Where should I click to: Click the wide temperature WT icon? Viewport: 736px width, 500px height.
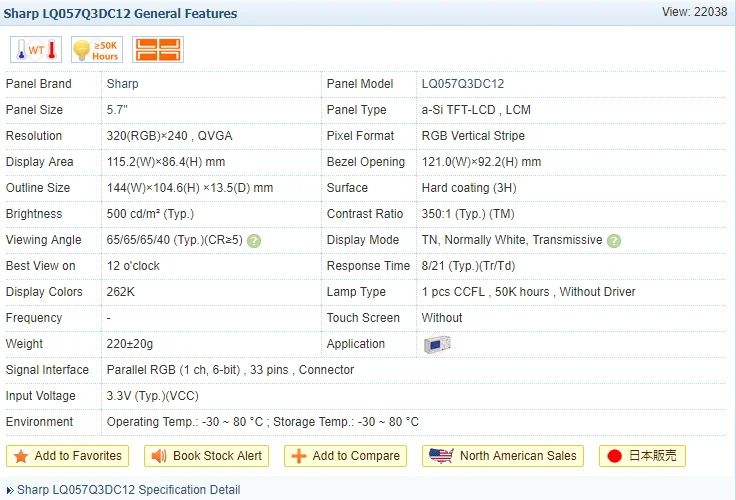(36, 49)
